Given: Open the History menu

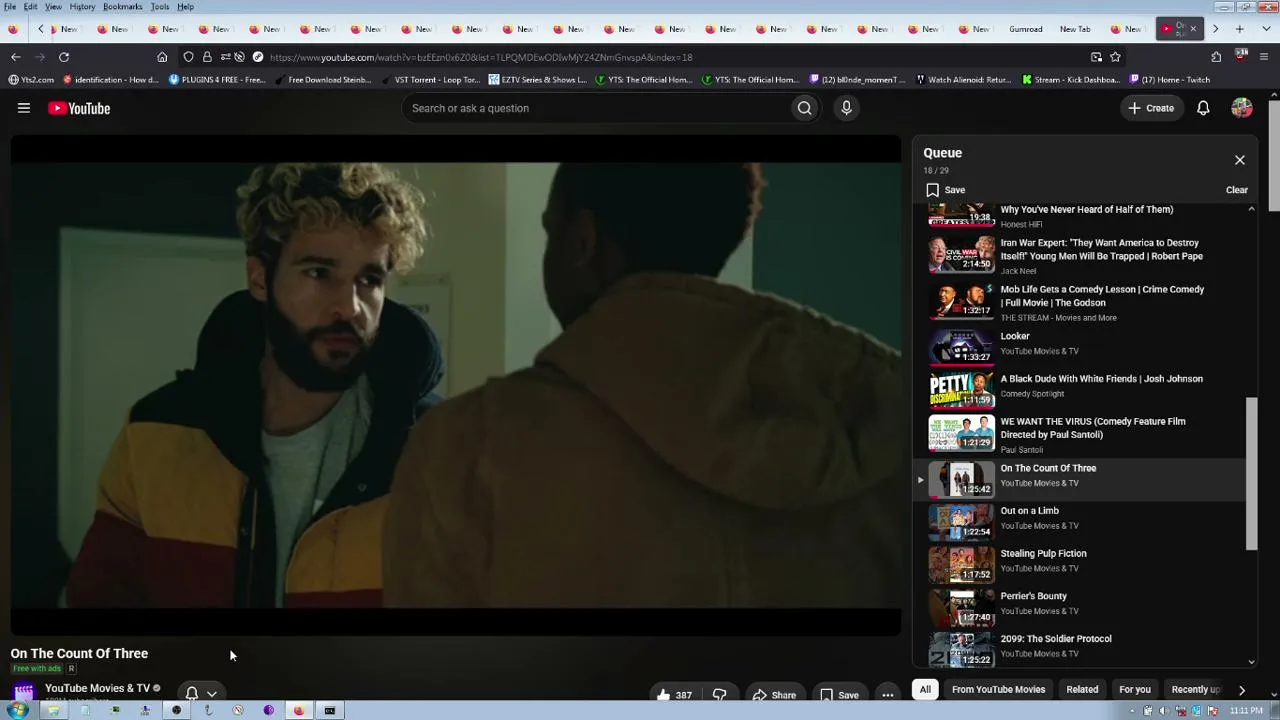Looking at the screenshot, I should (x=82, y=7).
